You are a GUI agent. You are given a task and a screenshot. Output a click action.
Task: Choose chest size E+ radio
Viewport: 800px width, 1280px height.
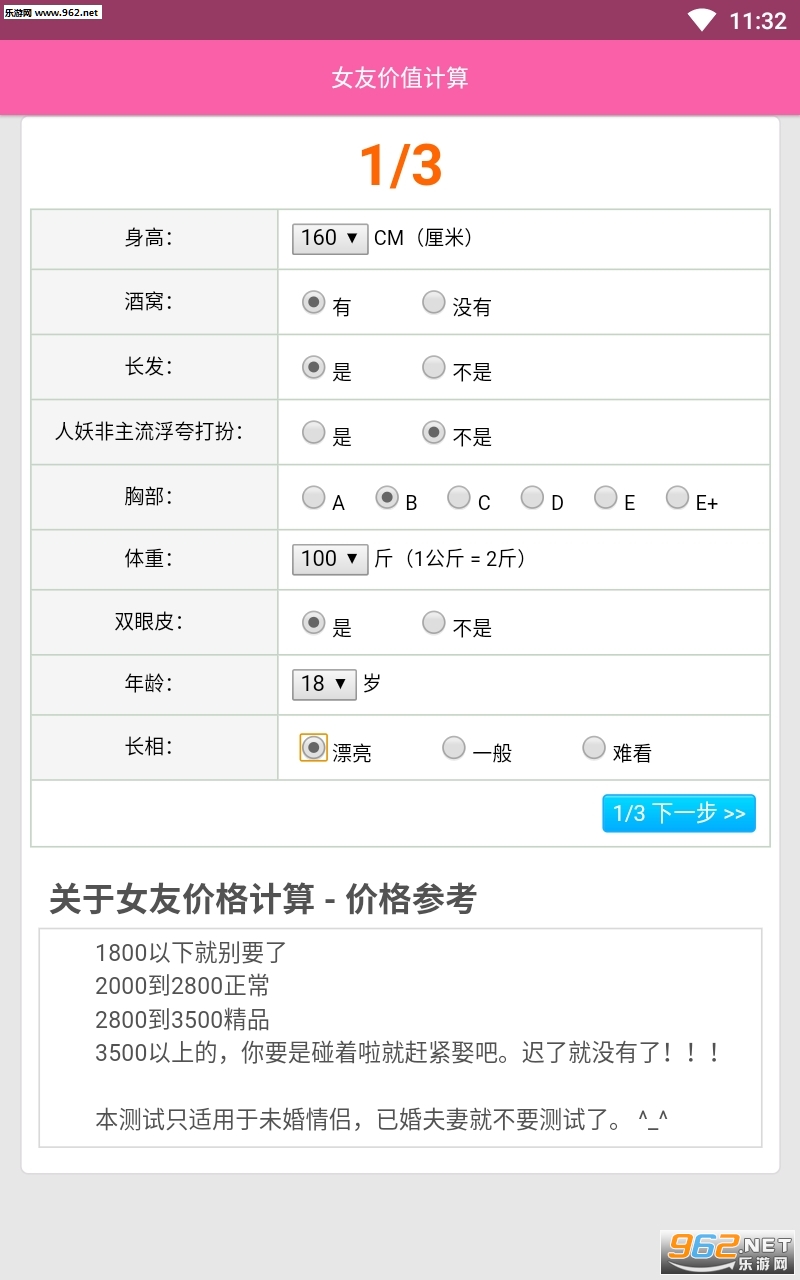click(x=678, y=497)
